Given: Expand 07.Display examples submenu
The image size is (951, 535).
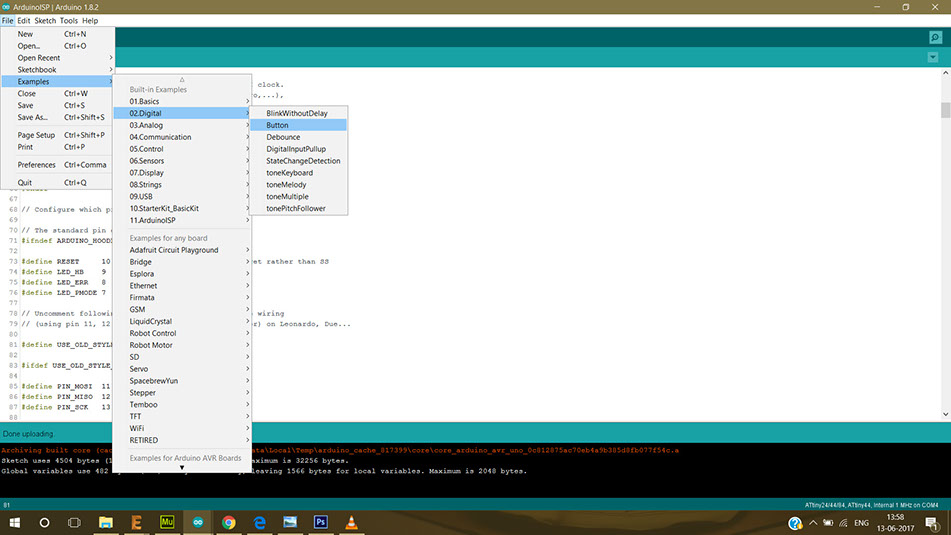Looking at the screenshot, I should pos(182,173).
